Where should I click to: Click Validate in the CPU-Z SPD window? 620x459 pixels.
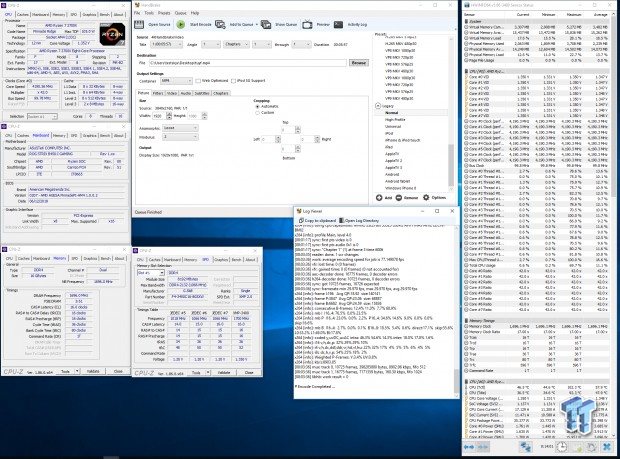(224, 372)
